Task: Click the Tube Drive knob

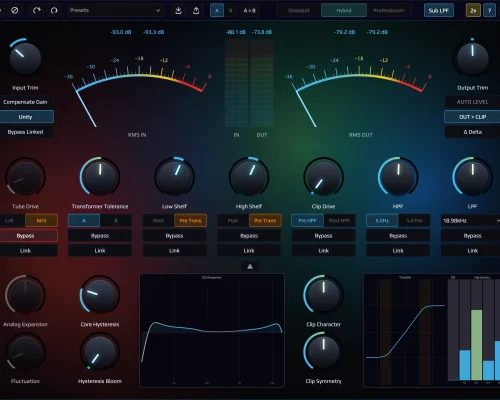Action: 25,177
